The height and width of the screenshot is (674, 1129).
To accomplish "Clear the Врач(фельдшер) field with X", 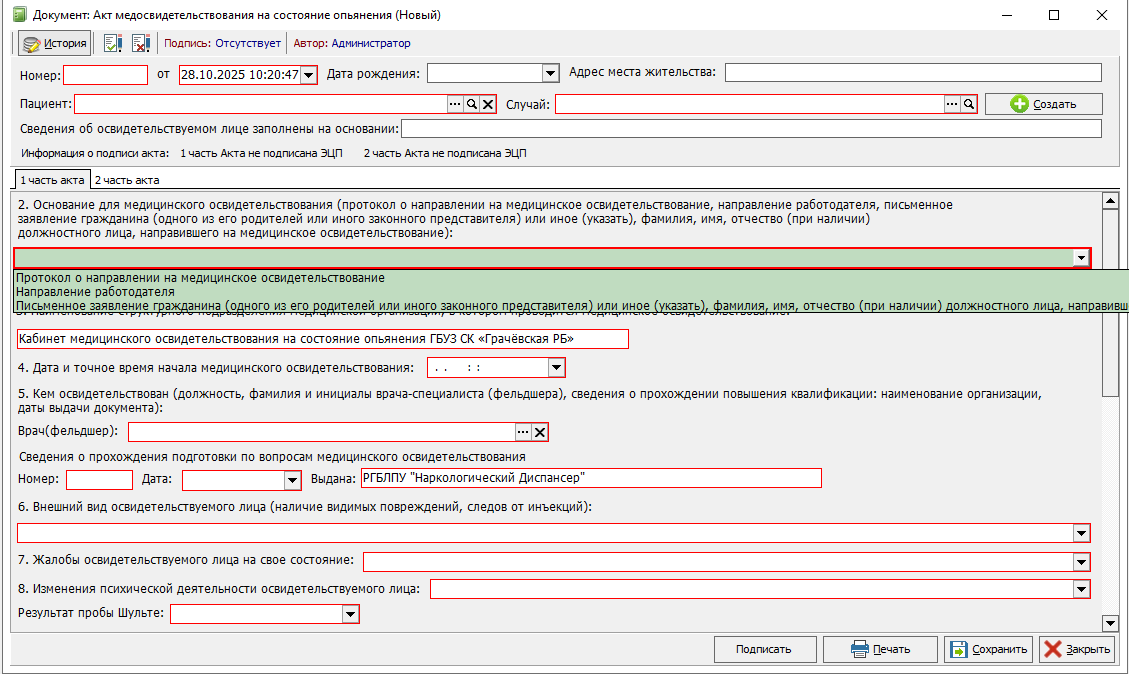I will click(x=540, y=432).
